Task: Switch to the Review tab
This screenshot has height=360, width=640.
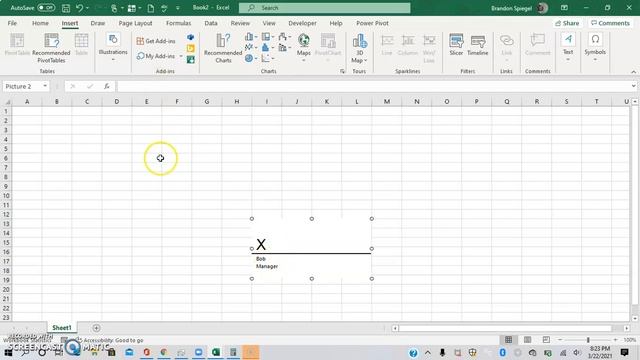Action: [240, 23]
